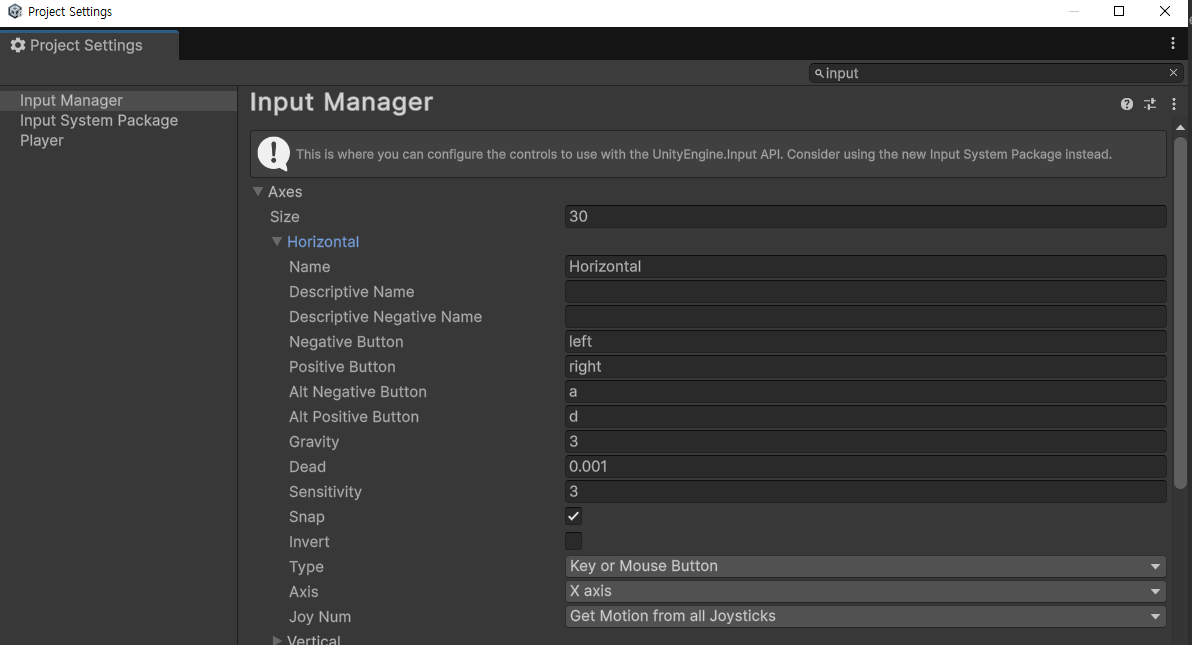1192x645 pixels.
Task: Click the Positive Button field containing 'right'
Action: (x=865, y=367)
